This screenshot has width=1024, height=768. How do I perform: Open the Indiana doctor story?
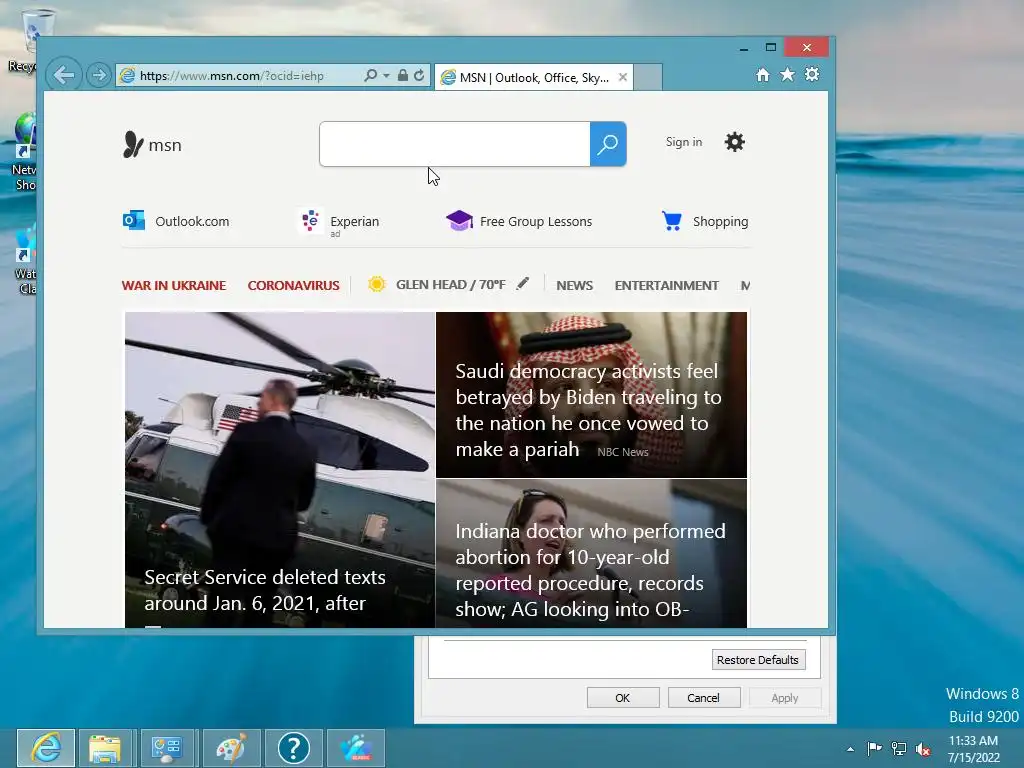coord(591,554)
